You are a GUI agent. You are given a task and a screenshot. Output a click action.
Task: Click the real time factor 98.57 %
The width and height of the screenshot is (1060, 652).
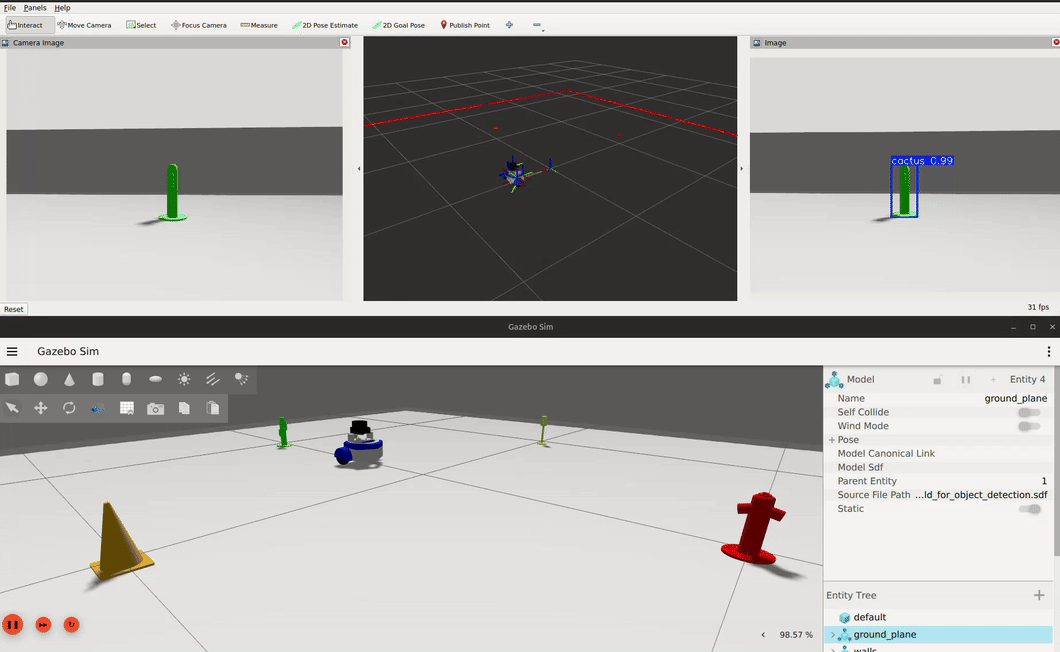(796, 635)
